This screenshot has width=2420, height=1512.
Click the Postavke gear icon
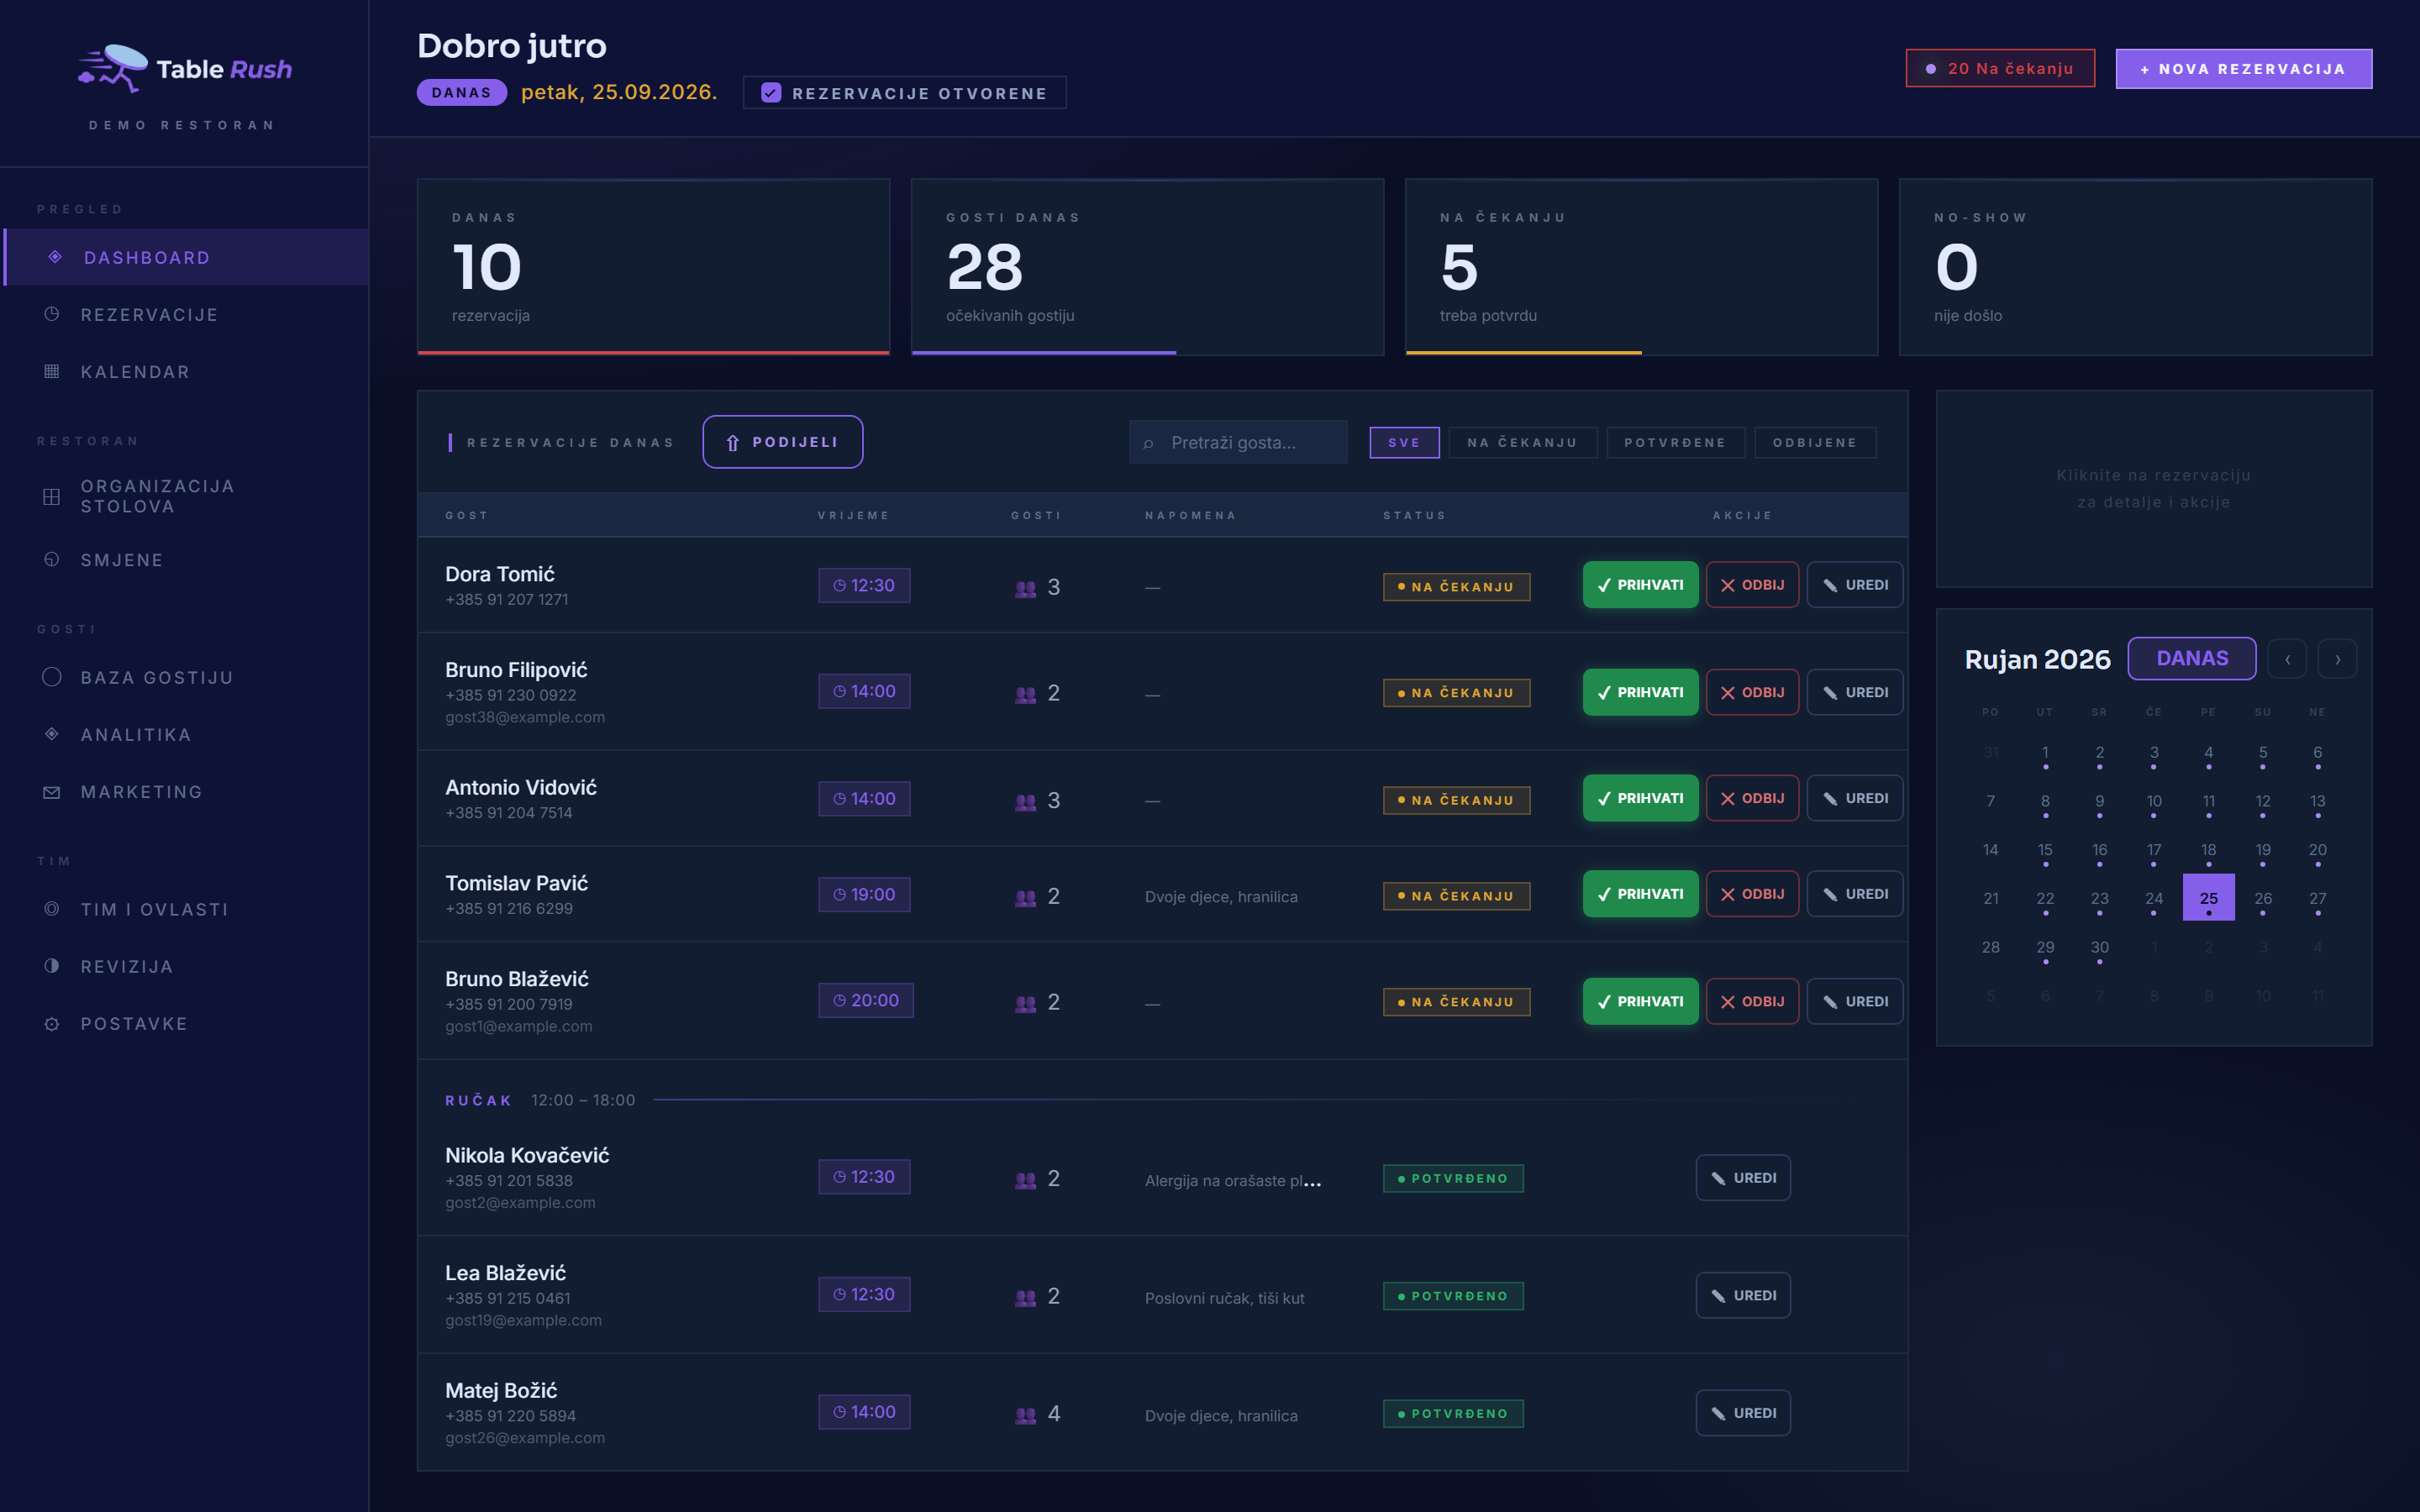click(x=52, y=1024)
